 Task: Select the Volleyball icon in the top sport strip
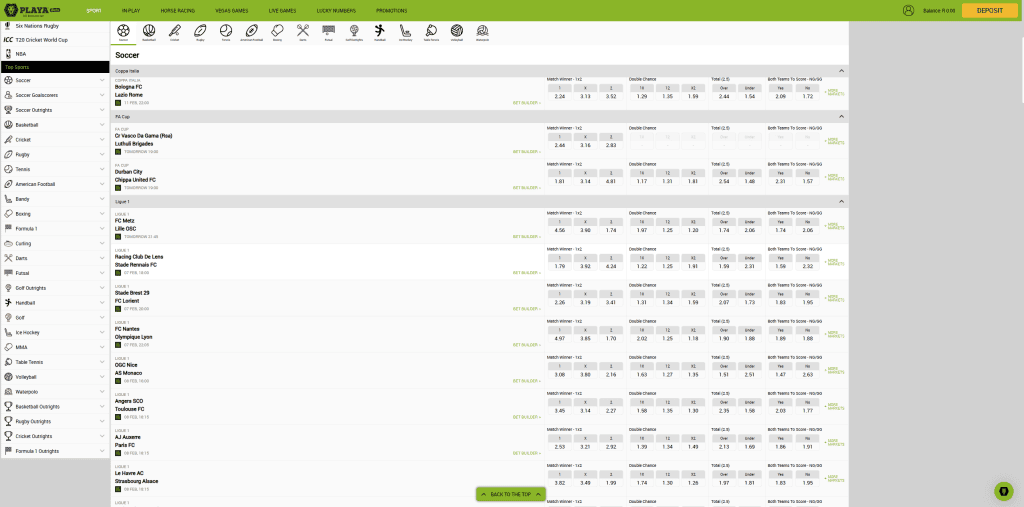point(456,30)
